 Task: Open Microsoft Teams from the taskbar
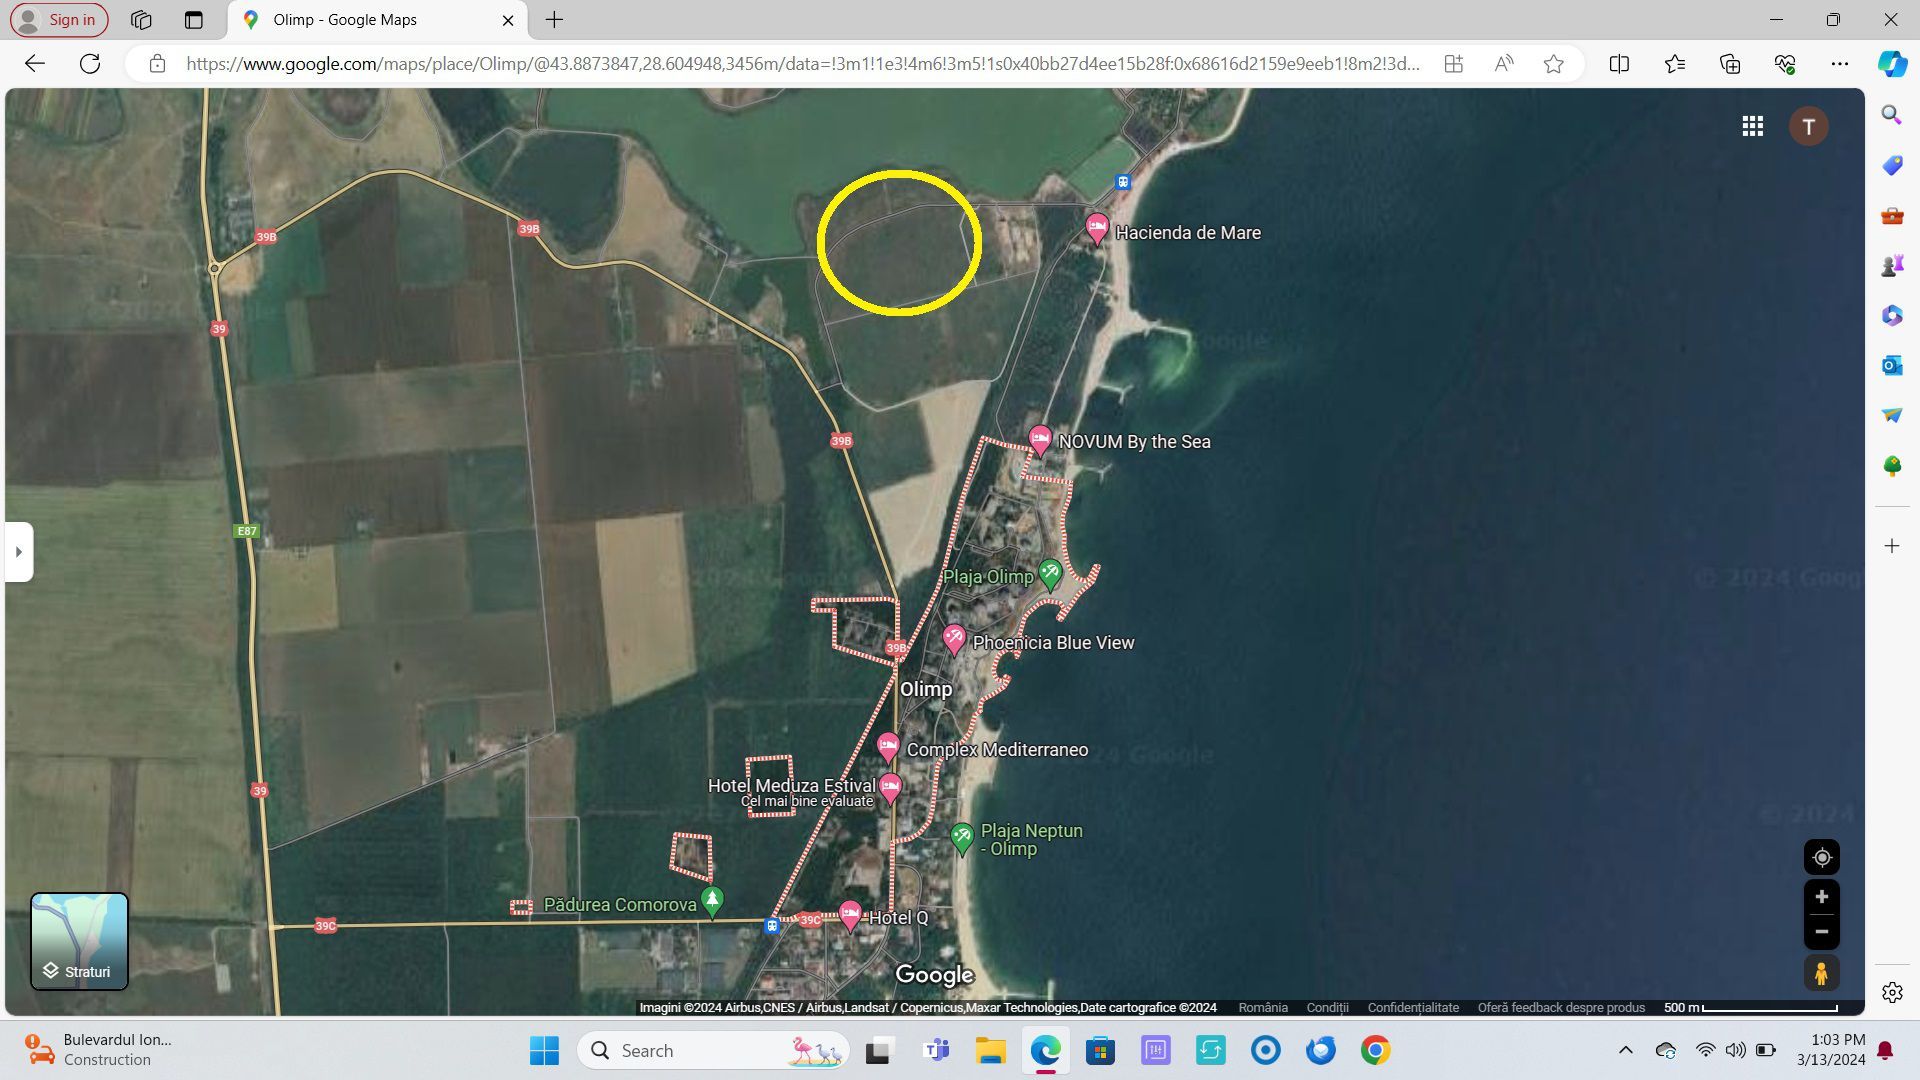(x=935, y=1051)
